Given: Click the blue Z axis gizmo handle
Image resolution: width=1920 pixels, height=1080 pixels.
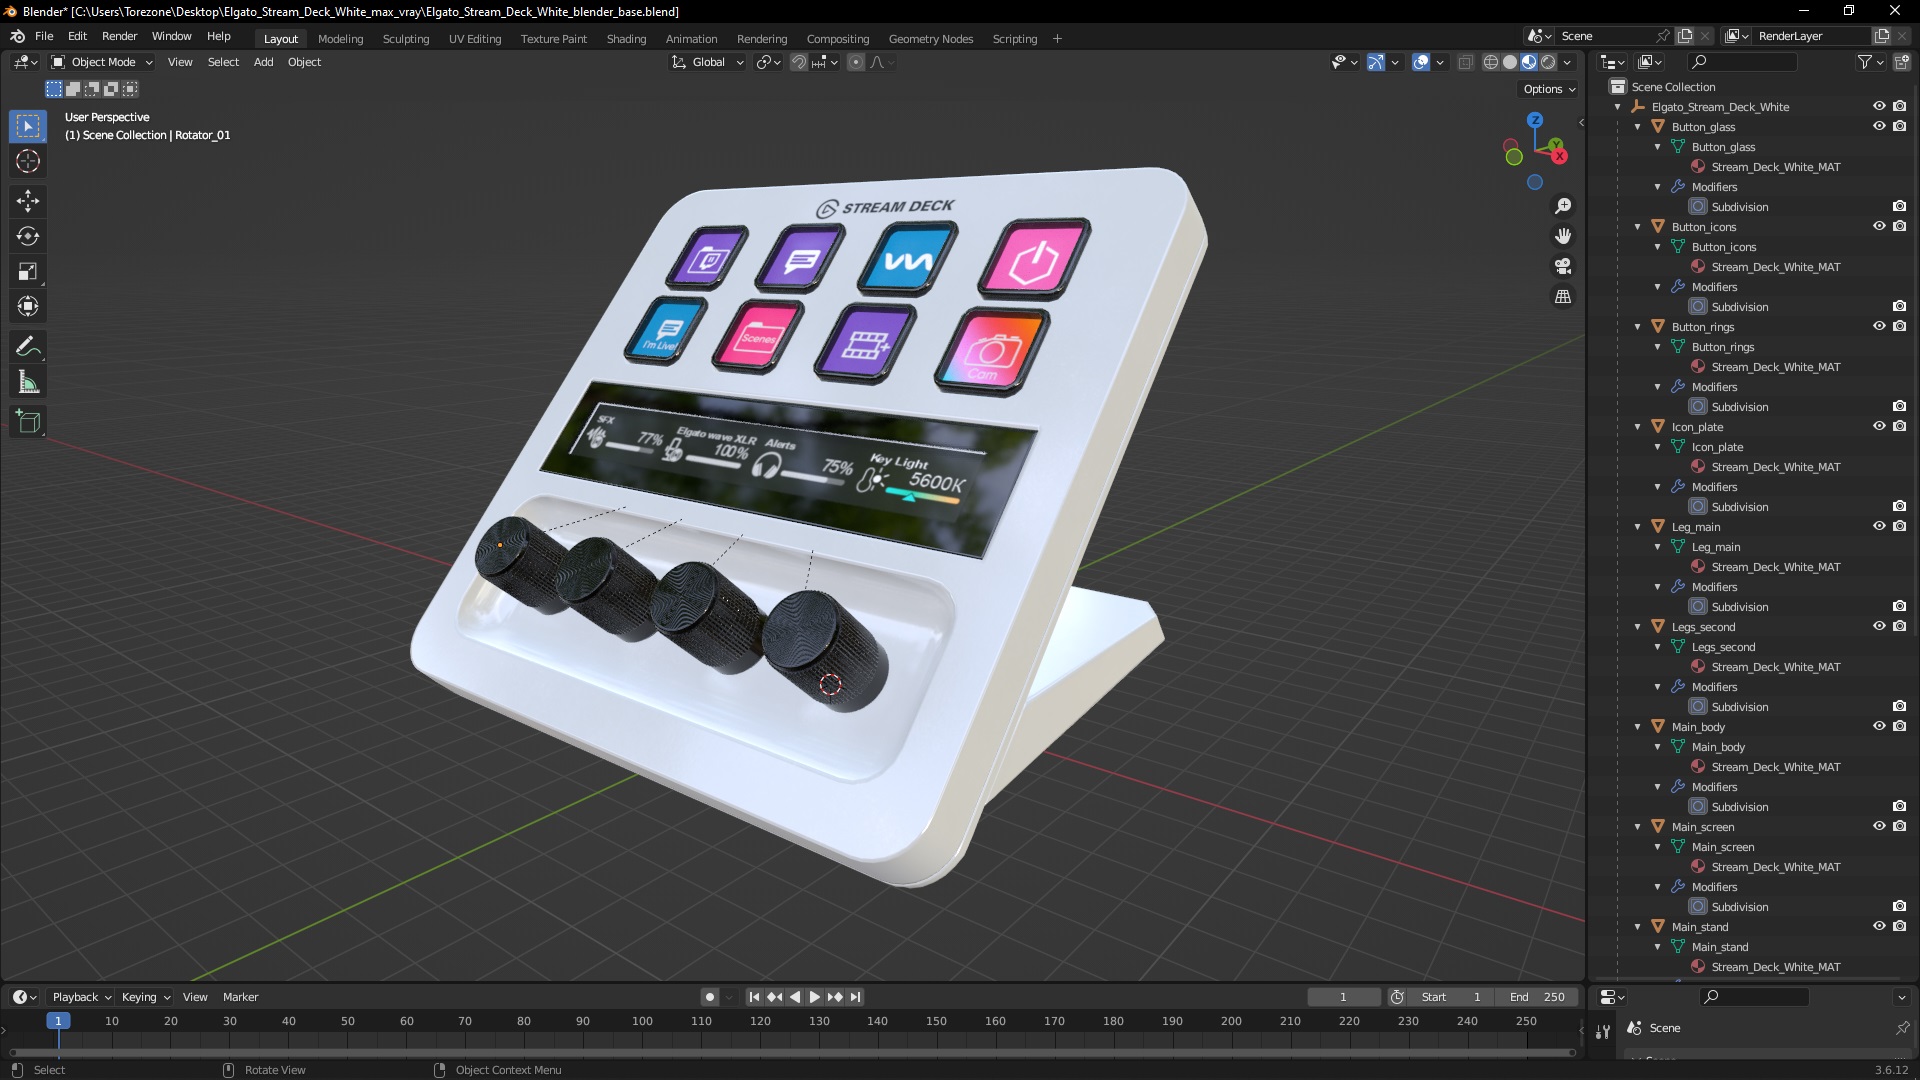Looking at the screenshot, I should click(1535, 120).
